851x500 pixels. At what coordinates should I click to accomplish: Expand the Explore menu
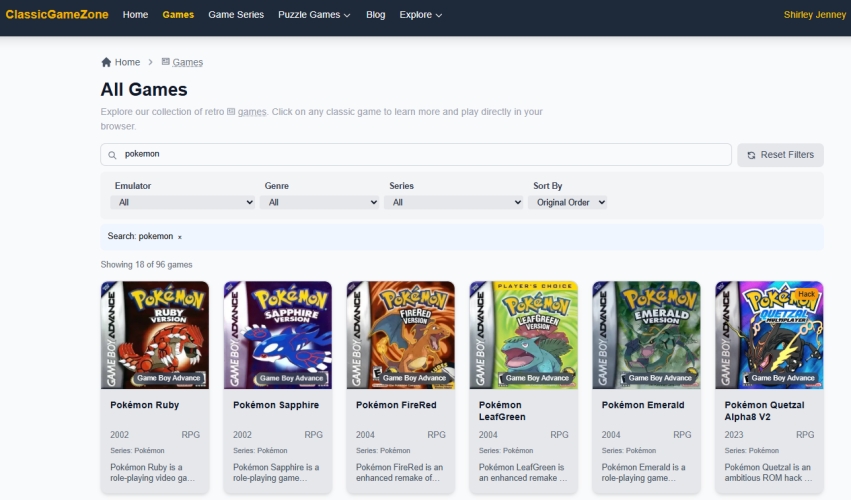tap(421, 15)
